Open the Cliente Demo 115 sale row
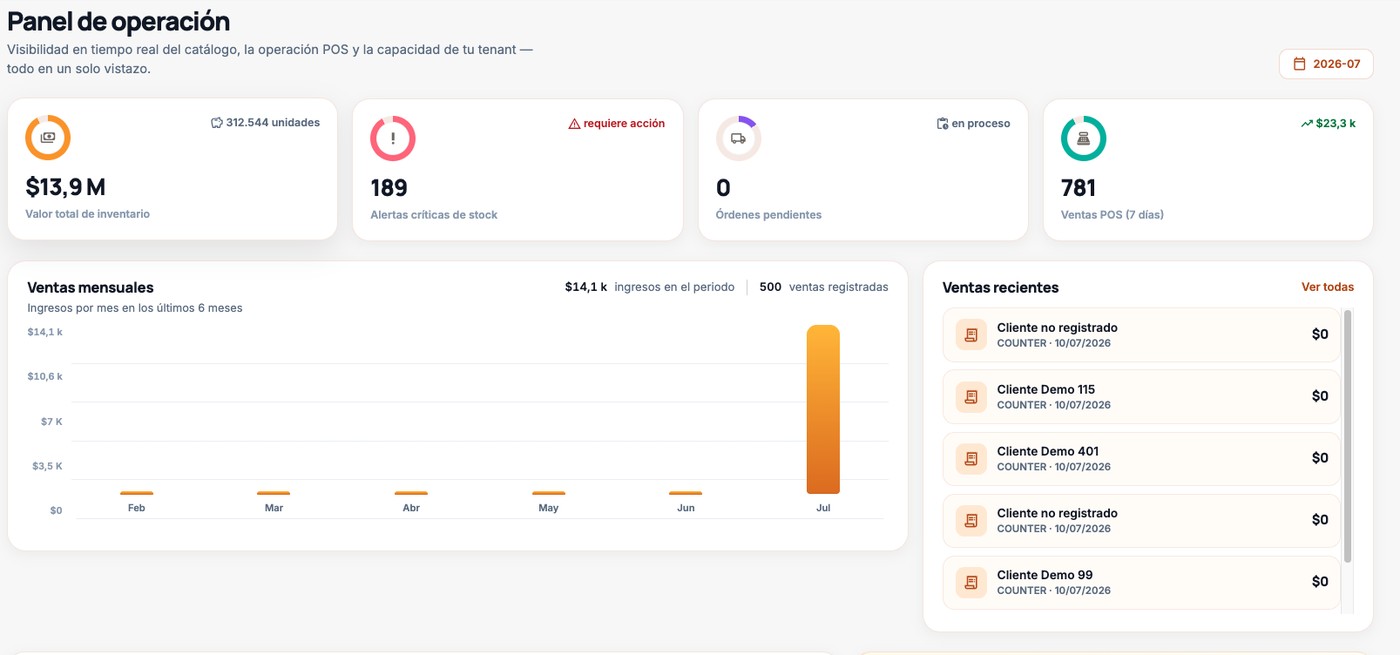The height and width of the screenshot is (655, 1400). [x=1141, y=397]
